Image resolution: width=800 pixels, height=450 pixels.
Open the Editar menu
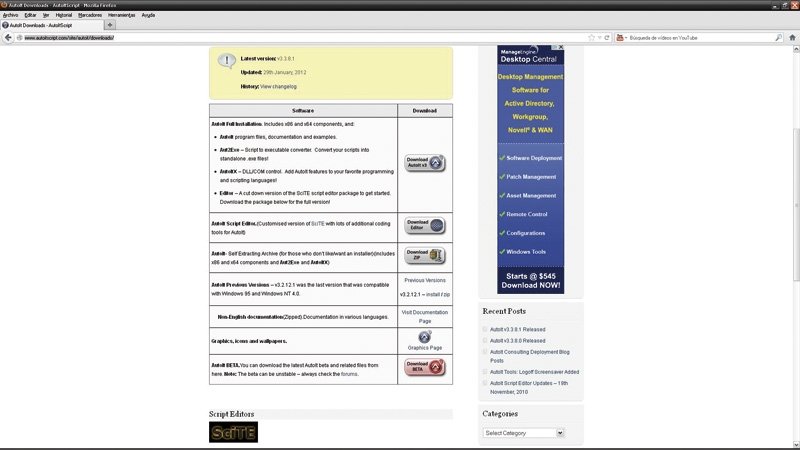(30, 15)
